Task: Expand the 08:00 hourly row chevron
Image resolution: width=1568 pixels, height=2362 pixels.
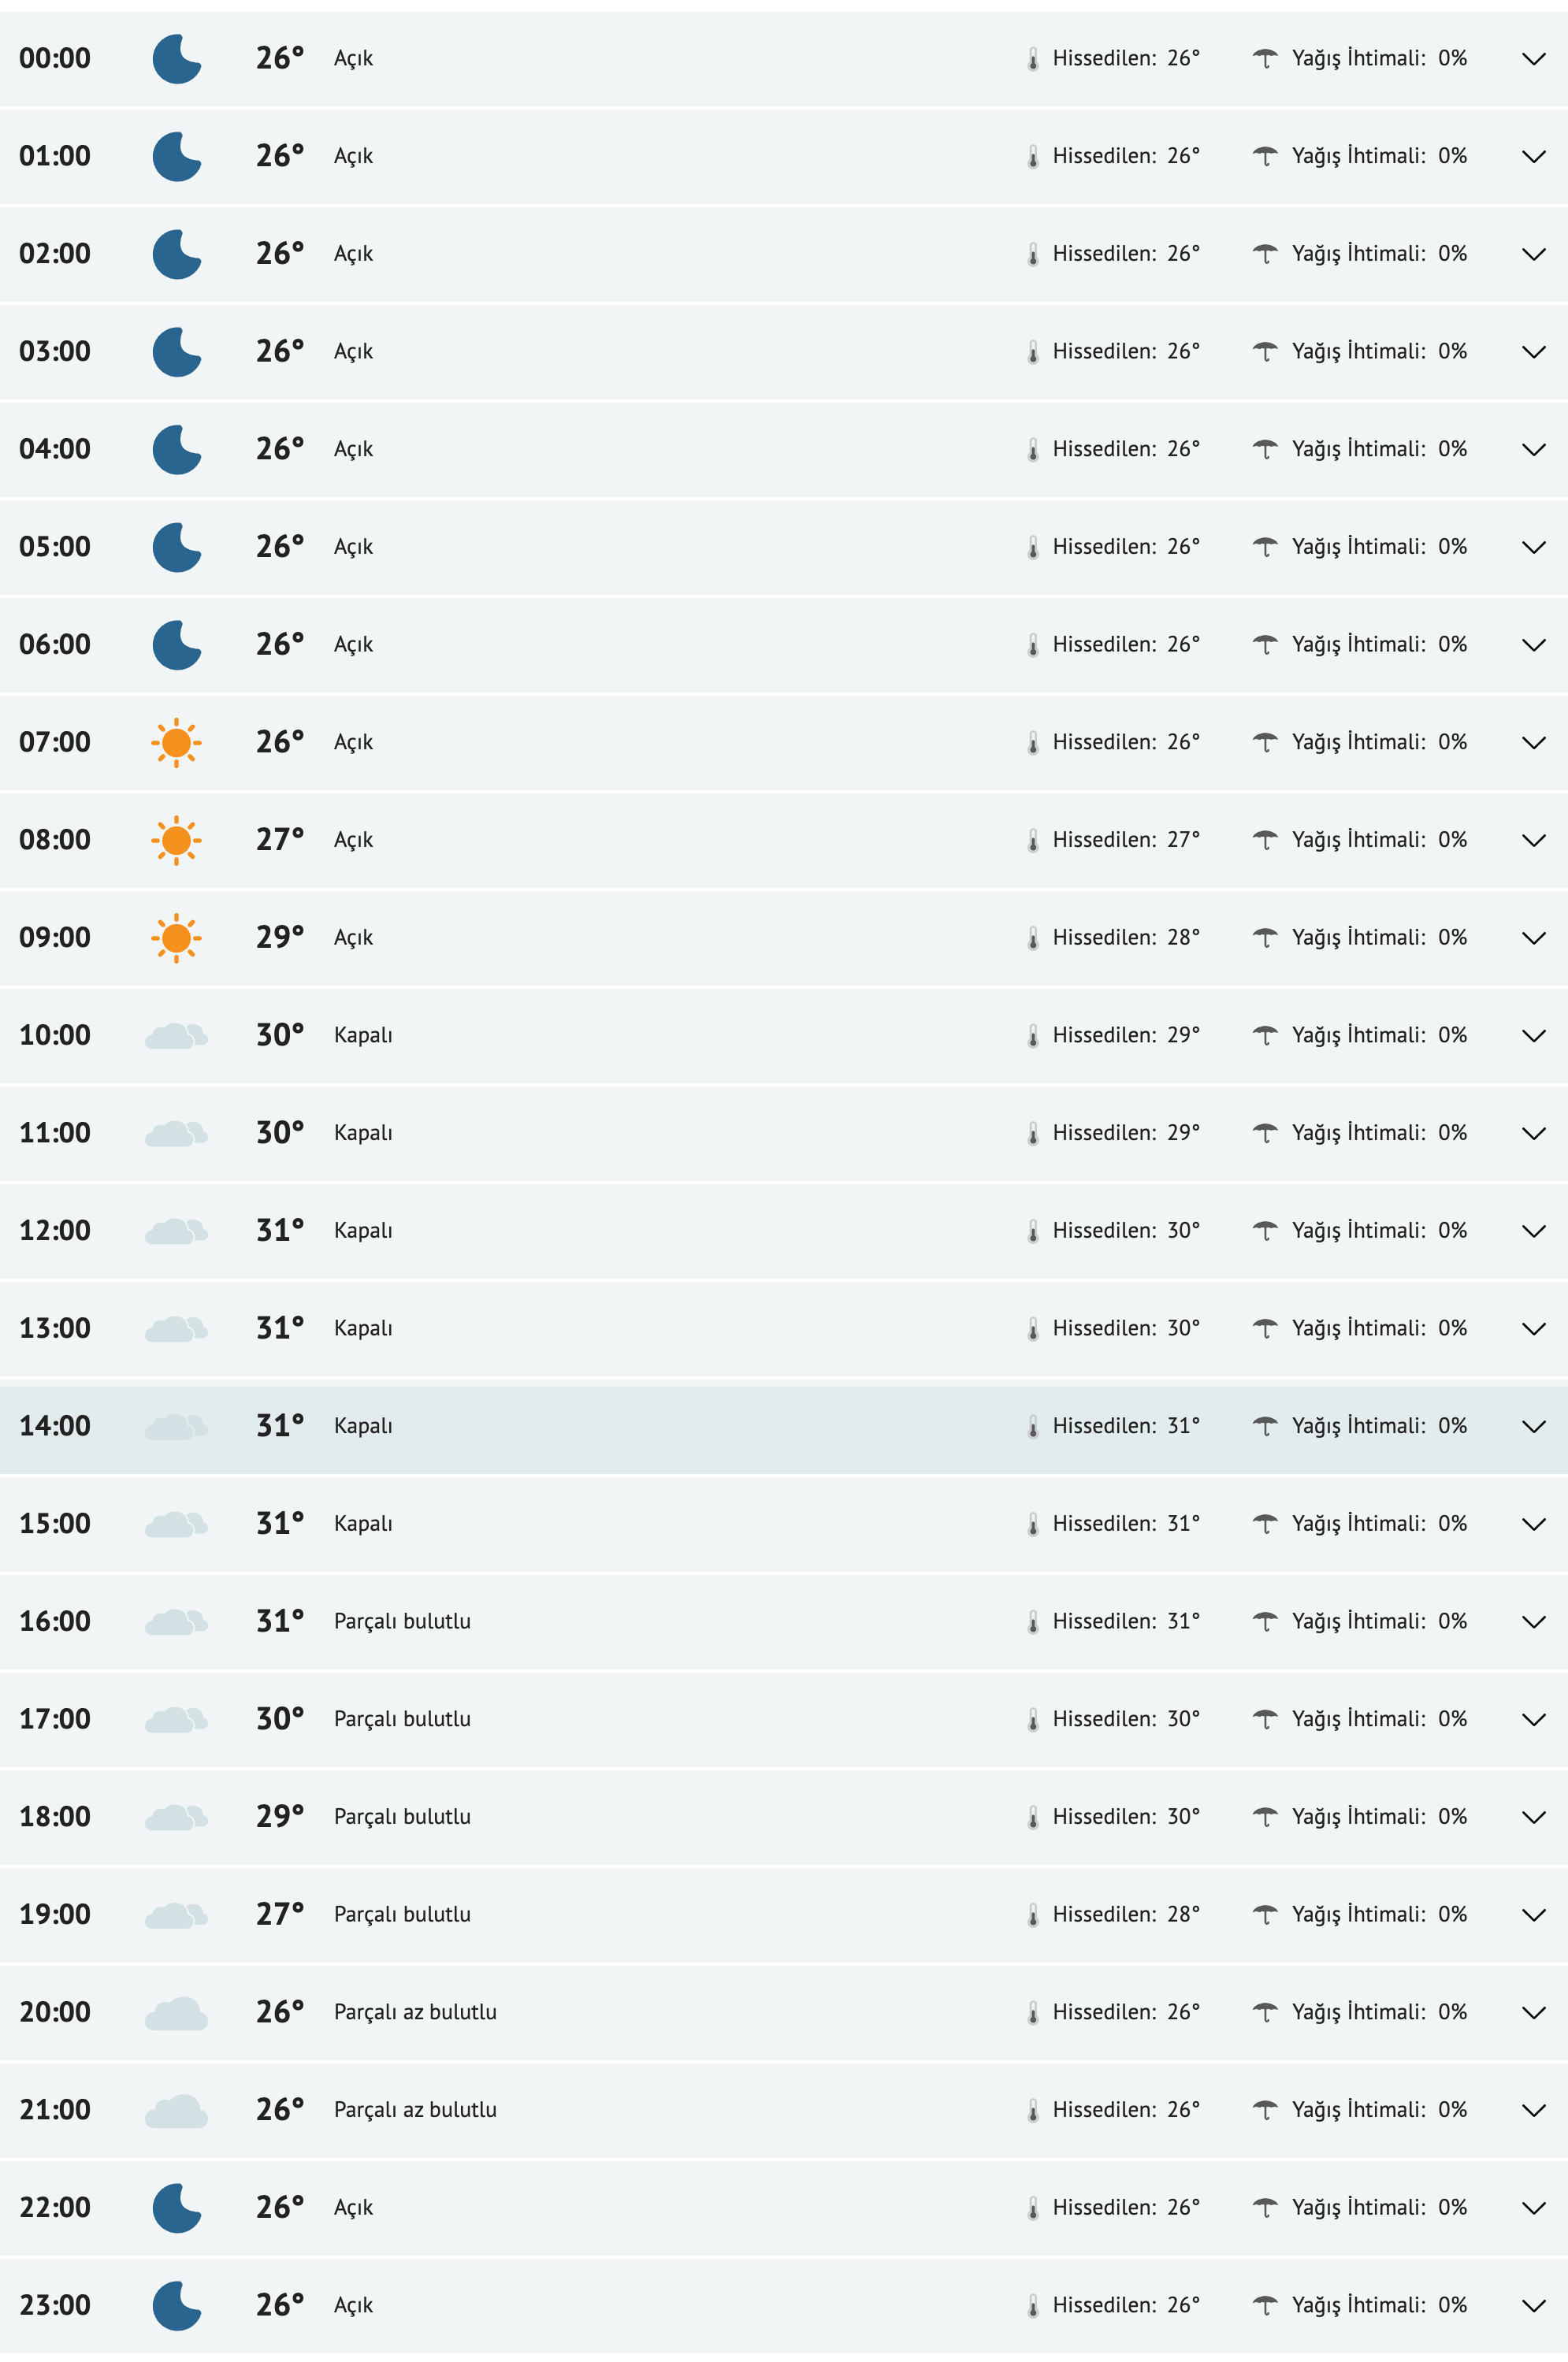Action: (1533, 840)
